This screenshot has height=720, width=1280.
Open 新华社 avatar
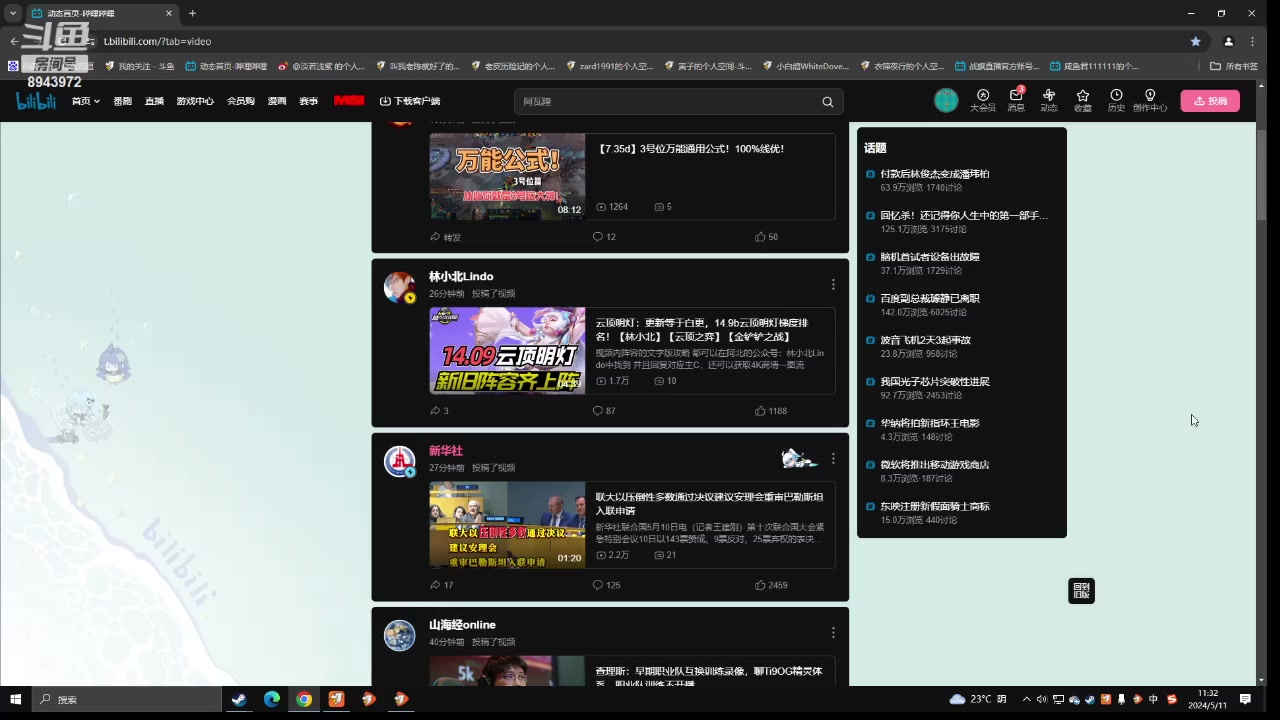(400, 461)
